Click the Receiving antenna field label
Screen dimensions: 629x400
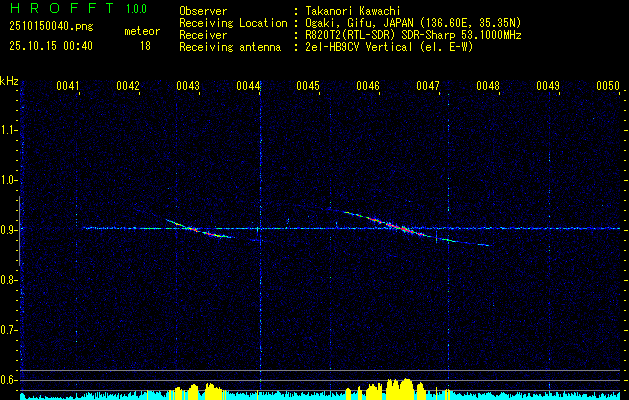pos(230,47)
